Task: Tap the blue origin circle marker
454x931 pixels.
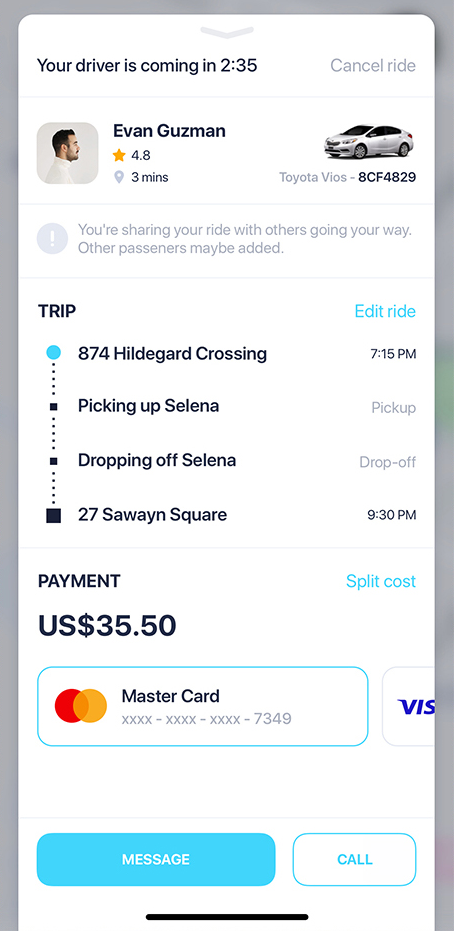Action: [53, 353]
